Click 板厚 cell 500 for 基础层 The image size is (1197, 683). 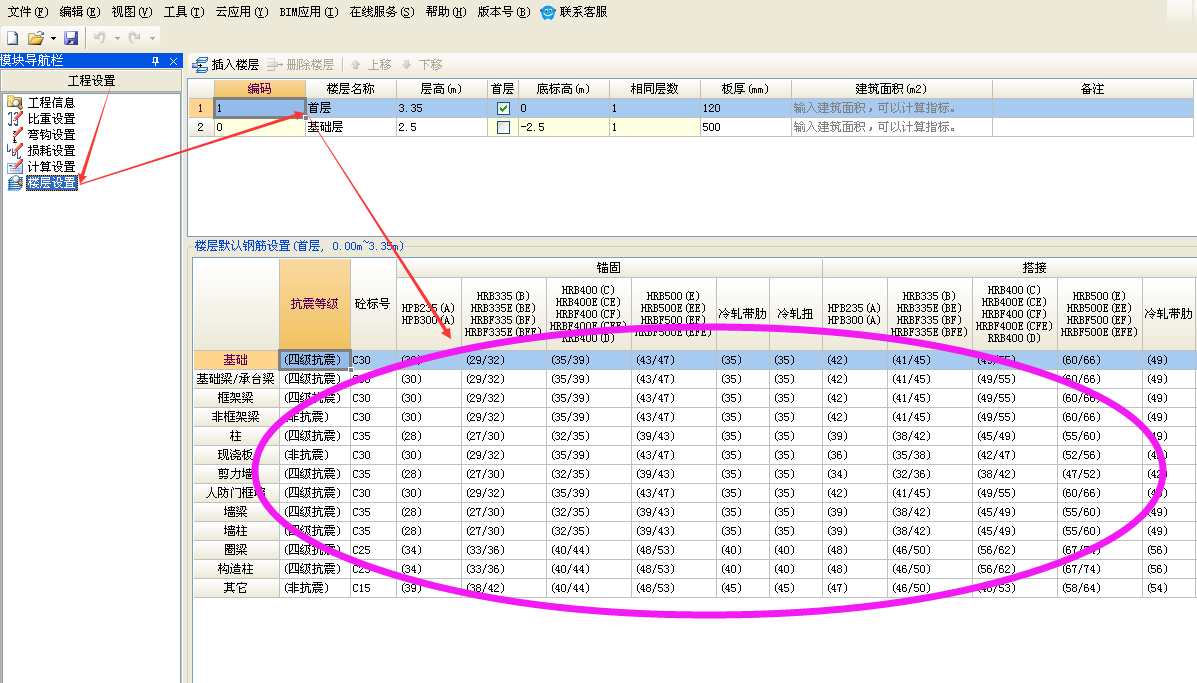[x=745, y=127]
